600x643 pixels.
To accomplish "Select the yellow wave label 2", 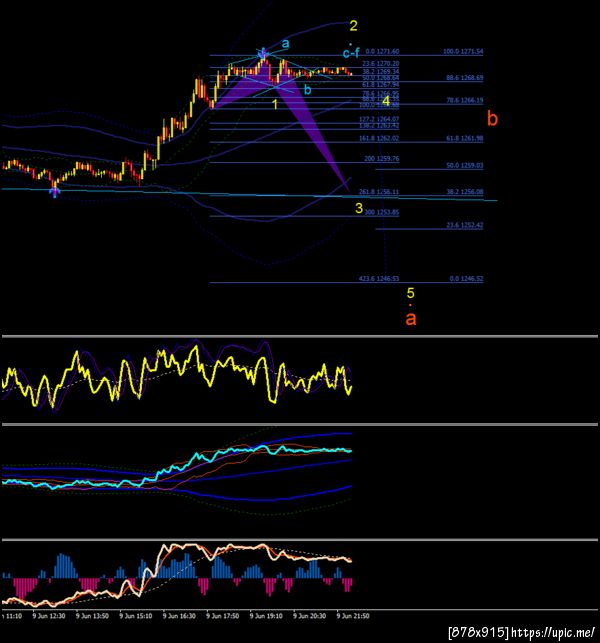I will click(x=353, y=26).
